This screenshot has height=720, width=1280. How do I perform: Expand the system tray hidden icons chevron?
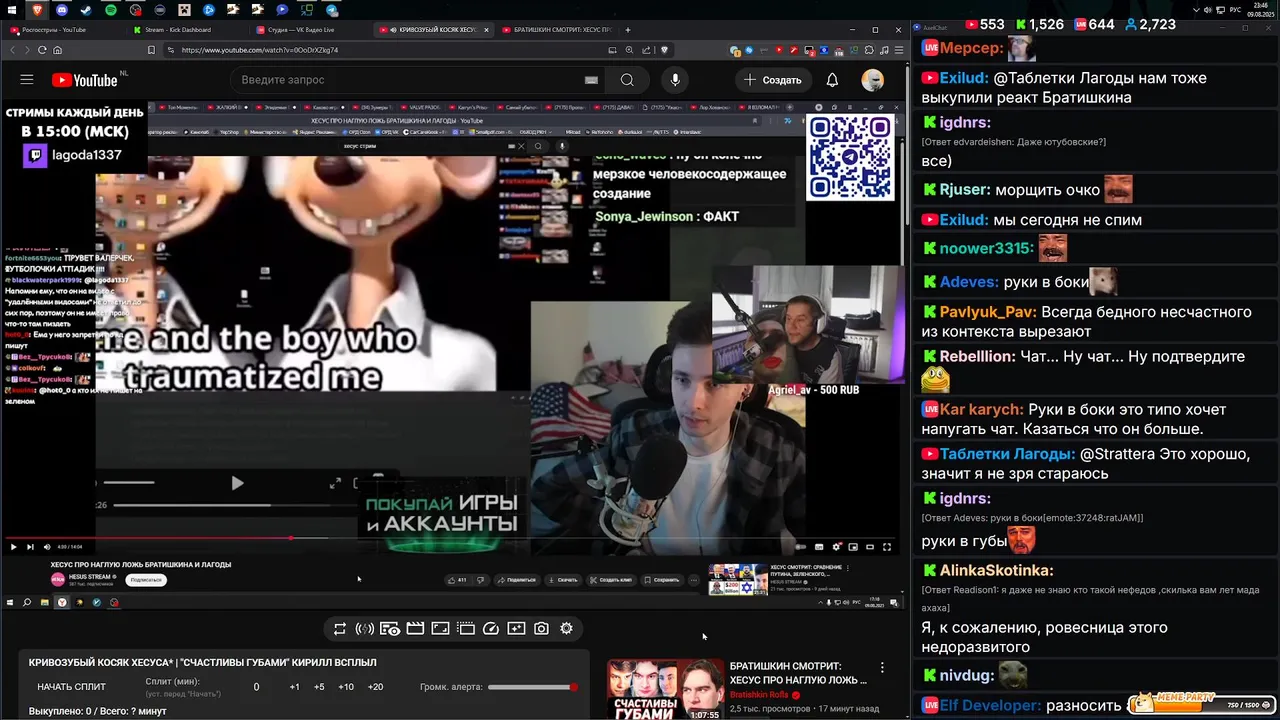(1196, 10)
